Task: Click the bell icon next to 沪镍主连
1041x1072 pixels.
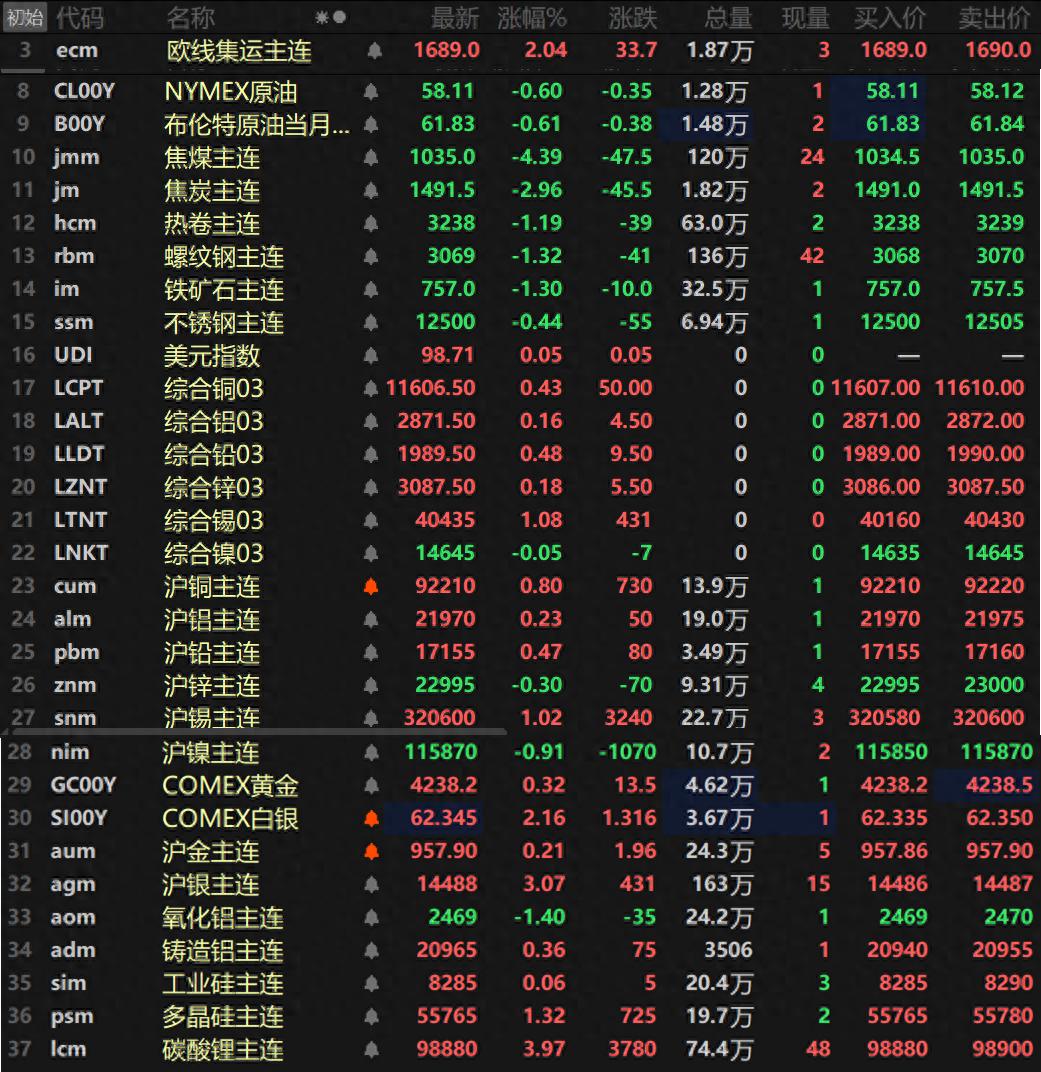Action: (x=371, y=752)
